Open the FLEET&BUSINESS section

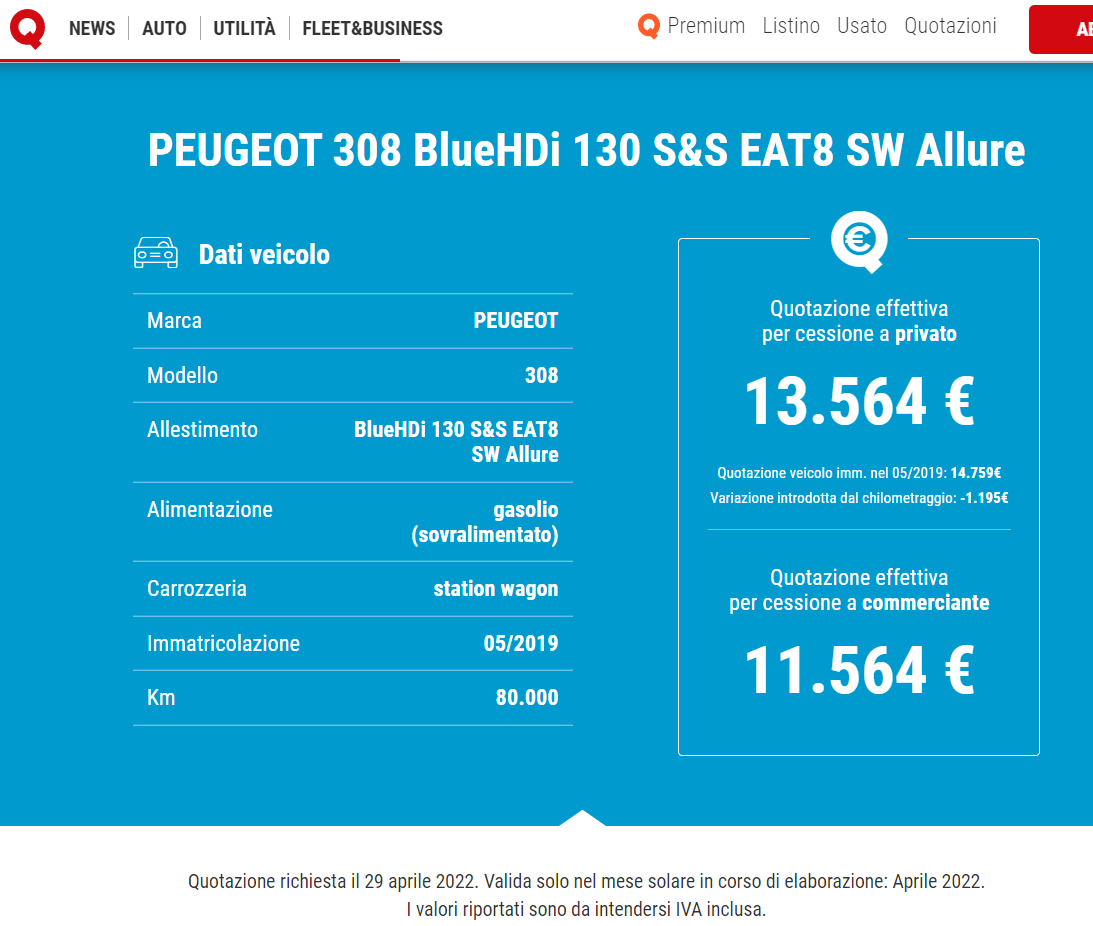coord(372,28)
